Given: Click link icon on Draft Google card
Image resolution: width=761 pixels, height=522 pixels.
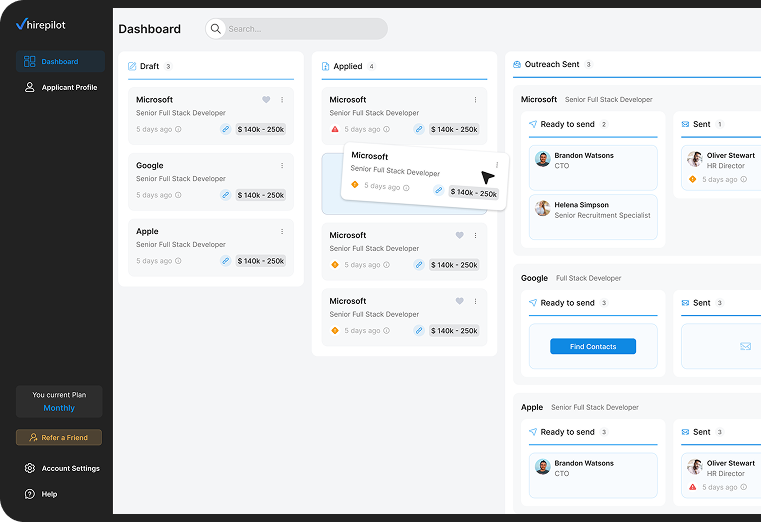Looking at the screenshot, I should (x=225, y=195).
